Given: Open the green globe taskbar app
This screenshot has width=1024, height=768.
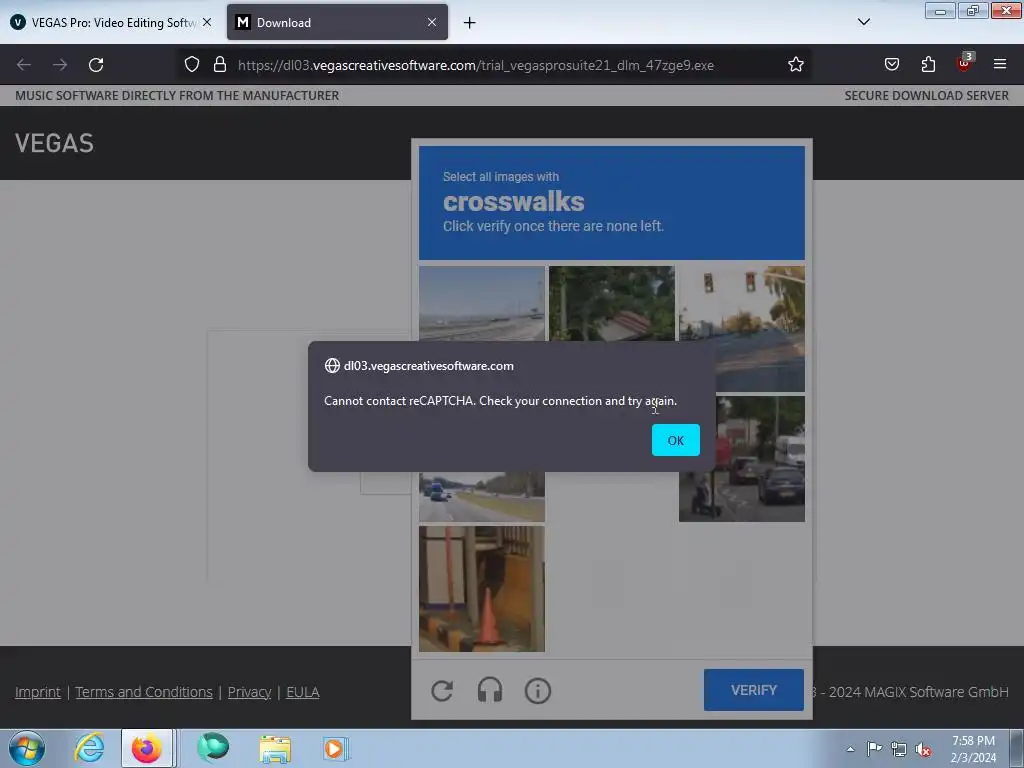Looking at the screenshot, I should [213, 748].
